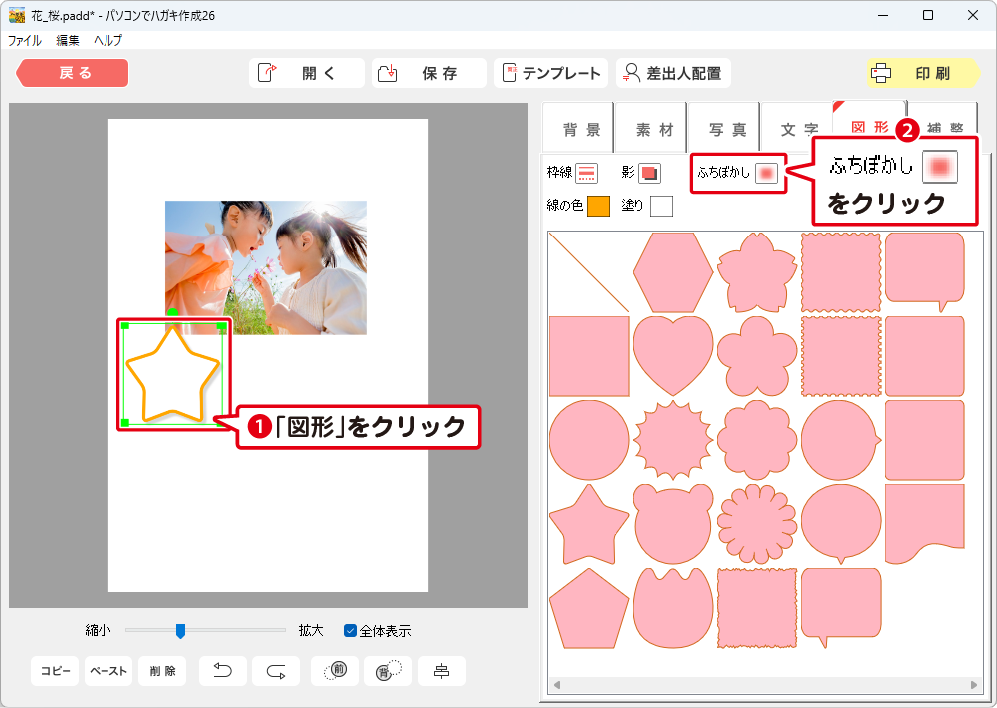
Task: Send object backward with 背 icon
Action: coord(387,671)
